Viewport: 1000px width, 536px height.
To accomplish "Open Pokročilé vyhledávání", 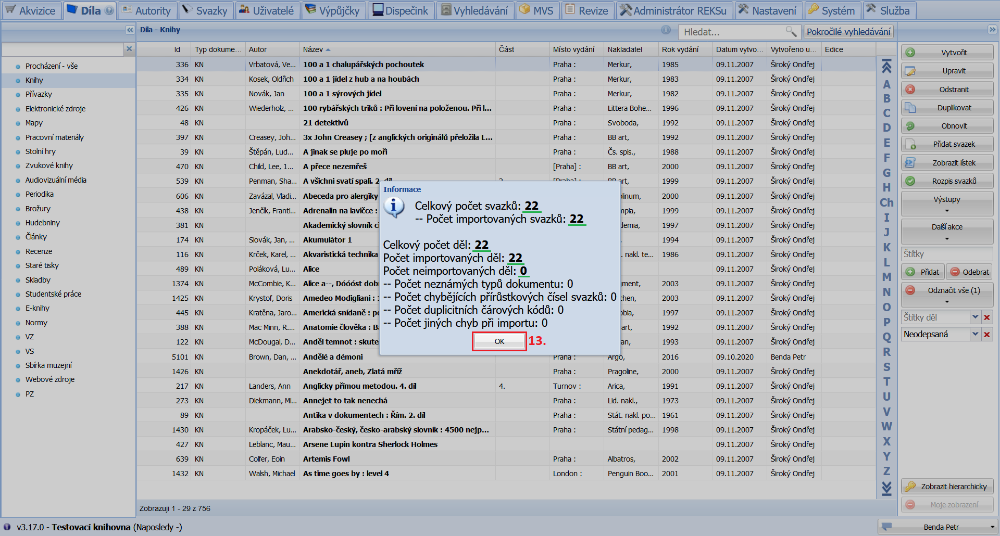I will tap(849, 32).
